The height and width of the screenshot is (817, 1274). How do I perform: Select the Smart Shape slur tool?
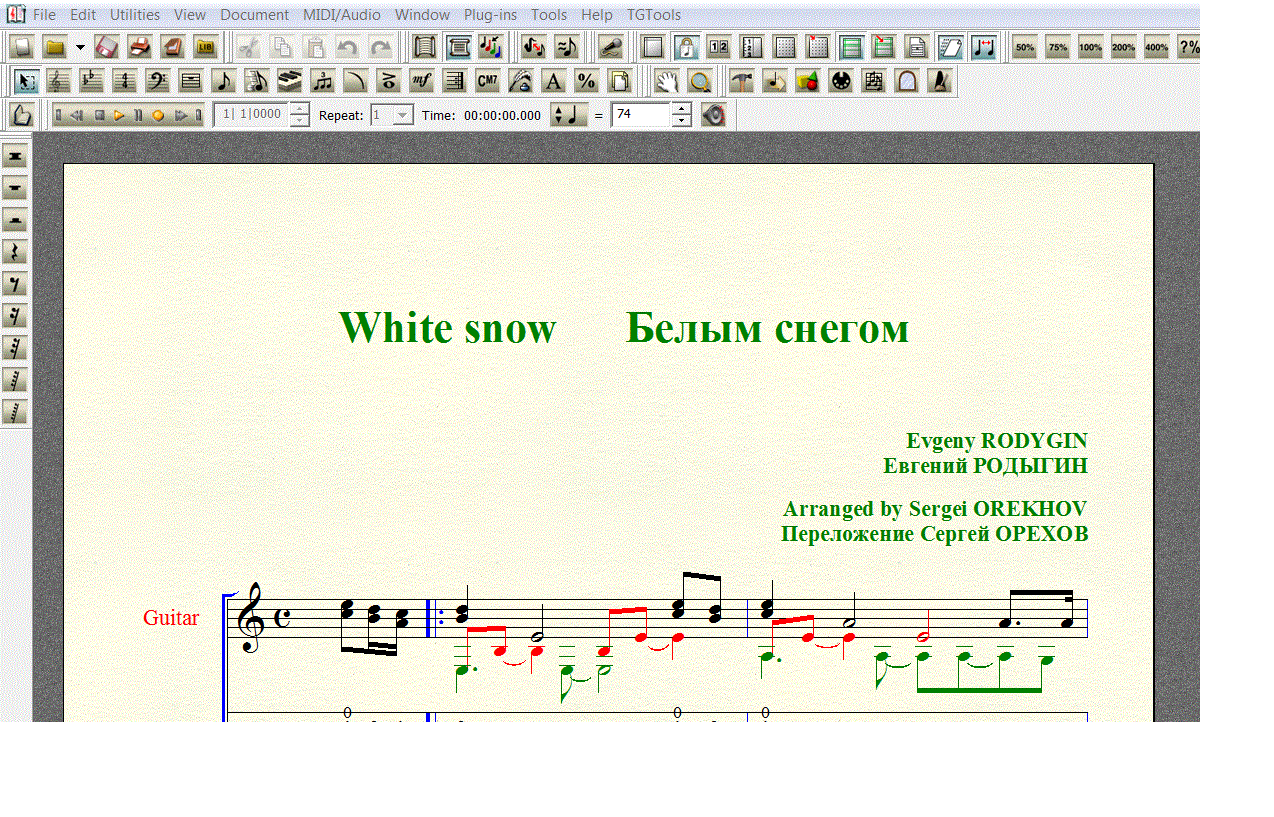[x=355, y=82]
